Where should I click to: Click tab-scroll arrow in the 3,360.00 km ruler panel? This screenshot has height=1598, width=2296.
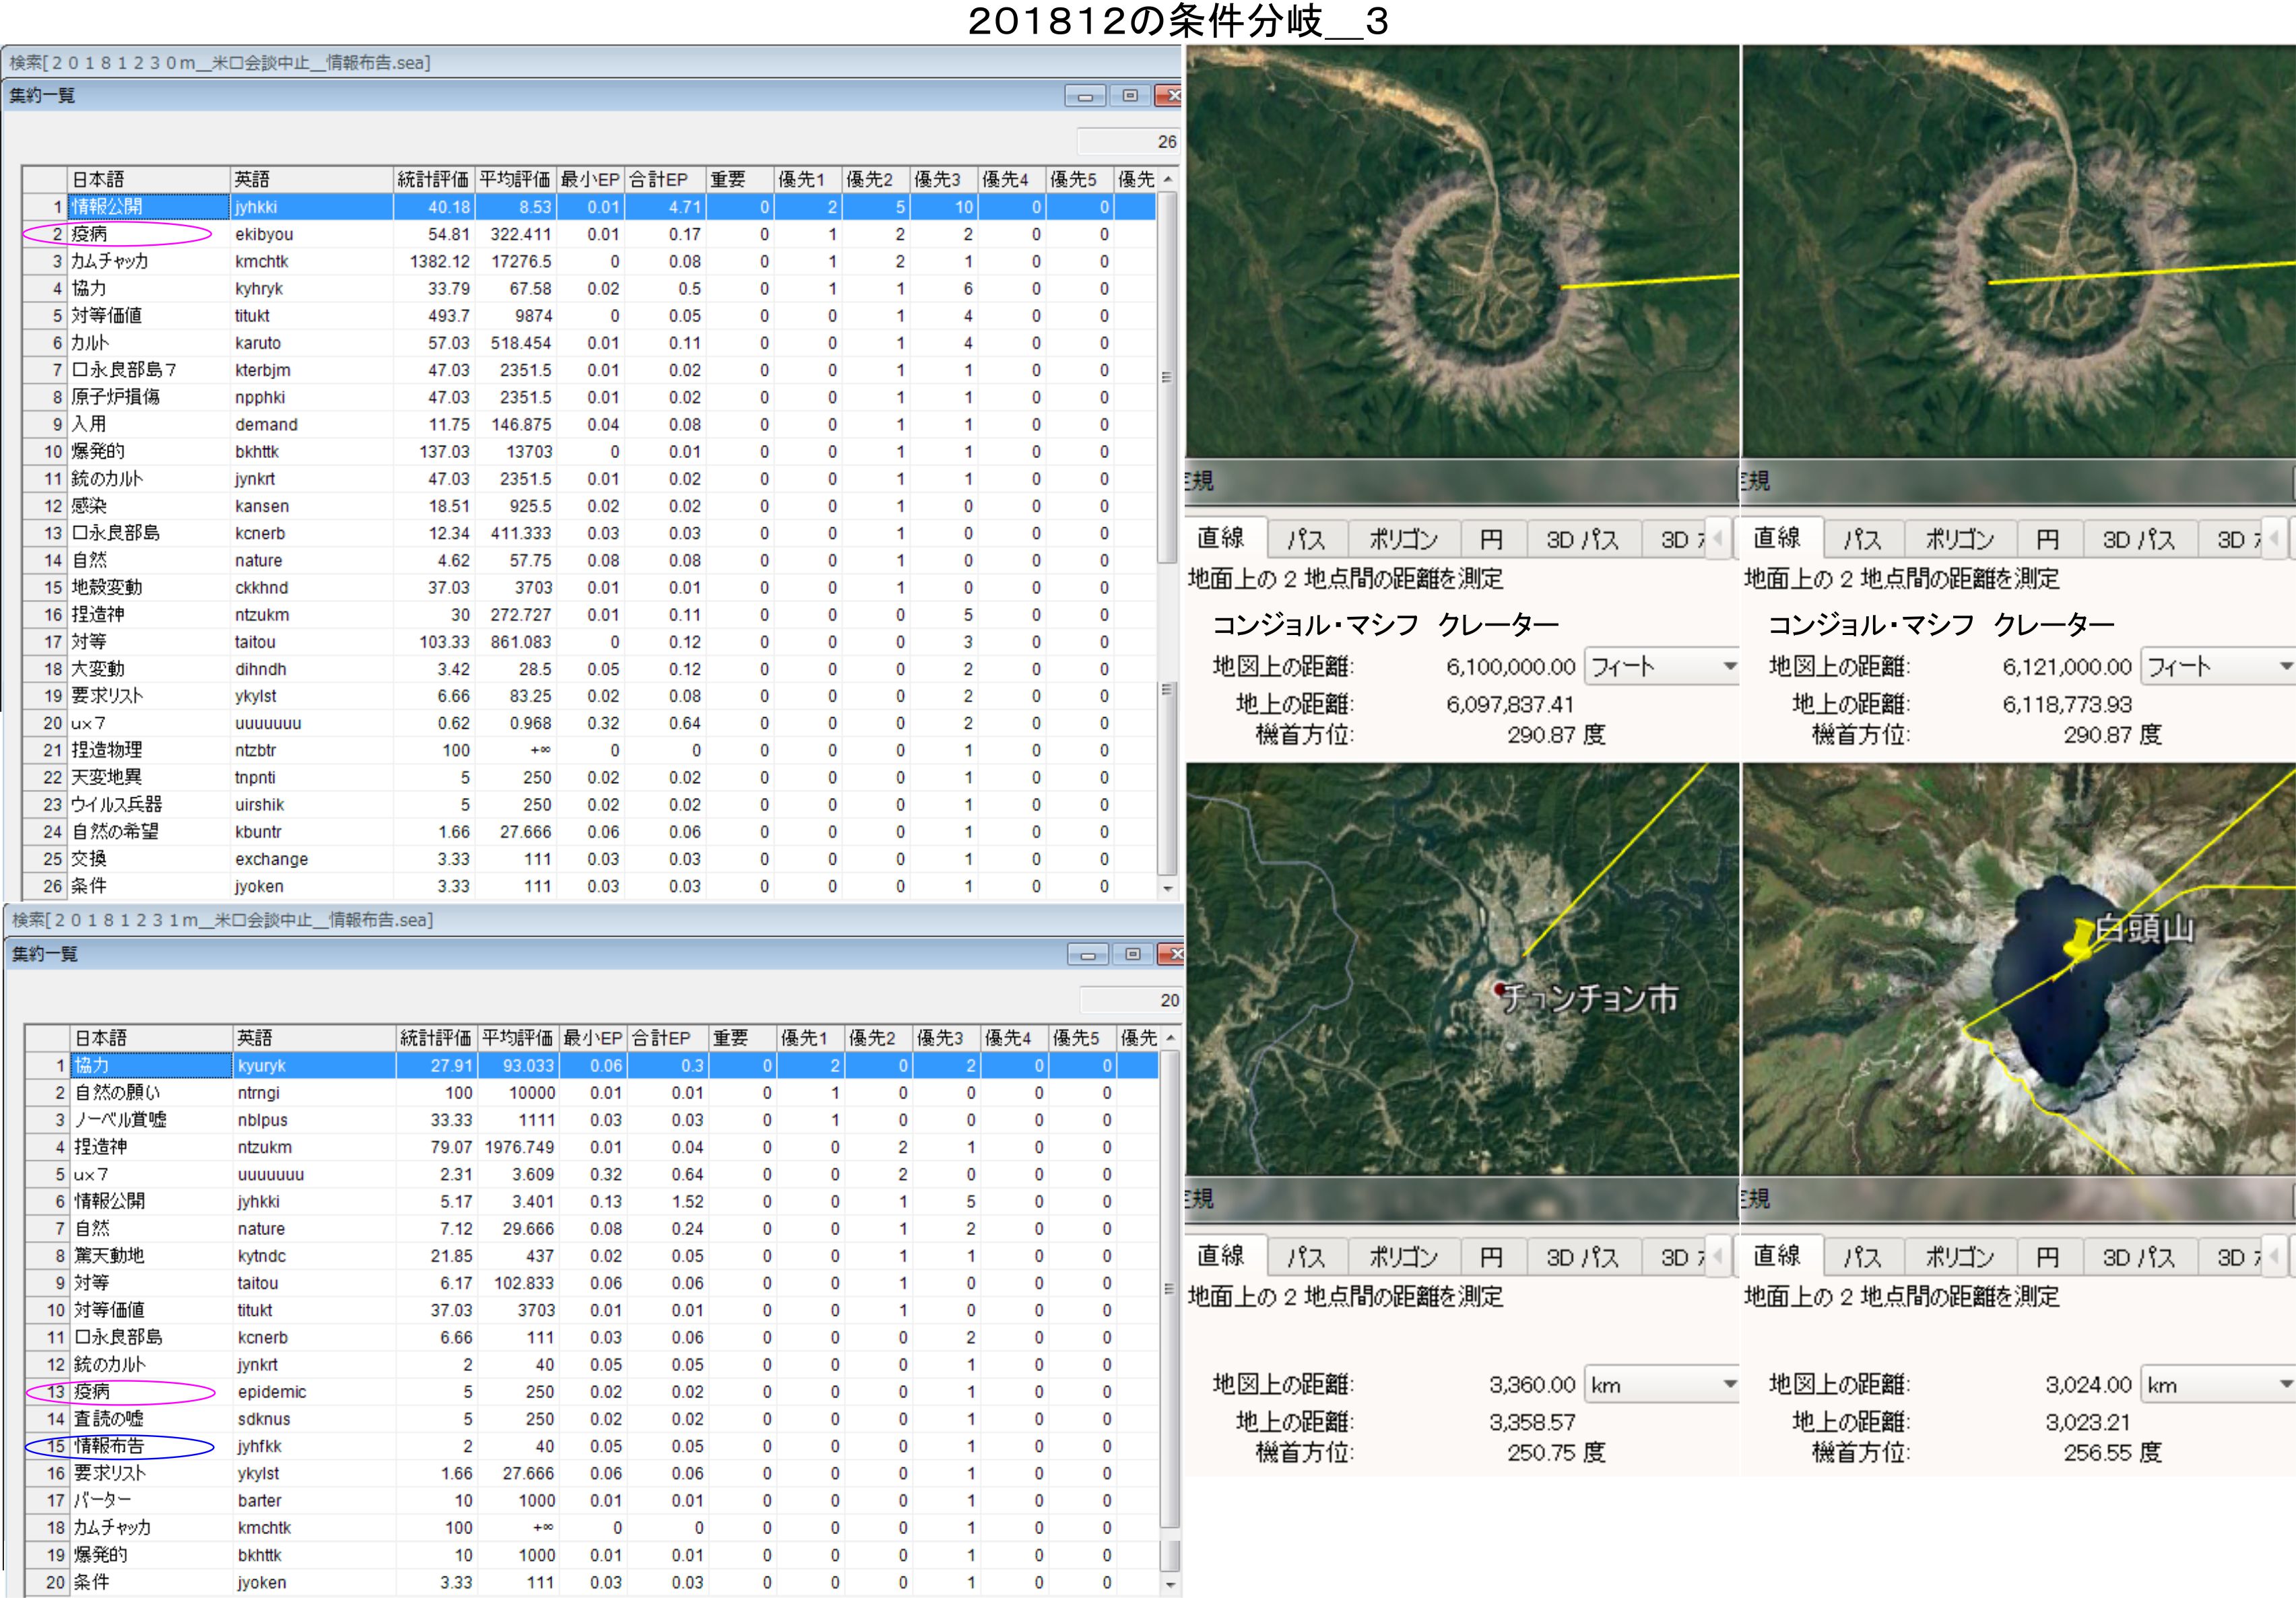pos(1718,1256)
